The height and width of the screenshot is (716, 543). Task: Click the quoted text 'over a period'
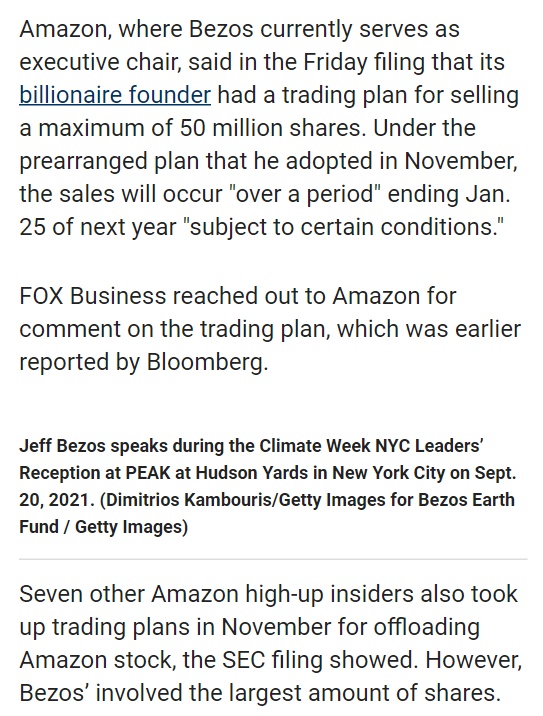pos(306,194)
